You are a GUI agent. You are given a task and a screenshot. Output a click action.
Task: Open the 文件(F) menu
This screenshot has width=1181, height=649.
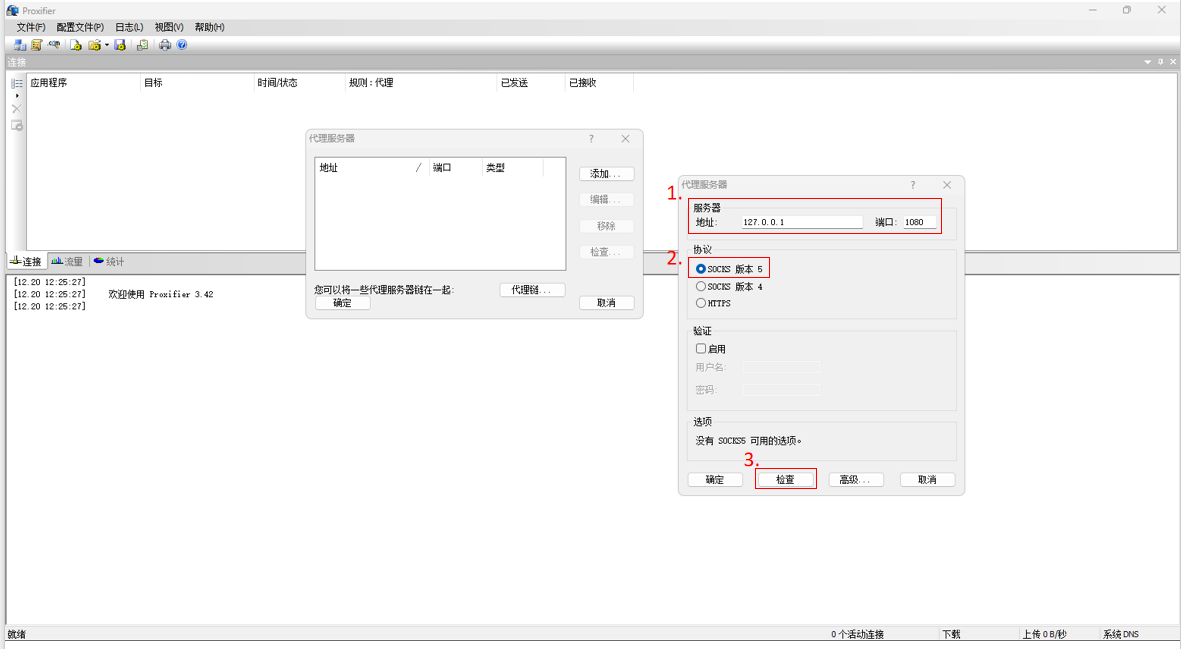click(x=31, y=27)
